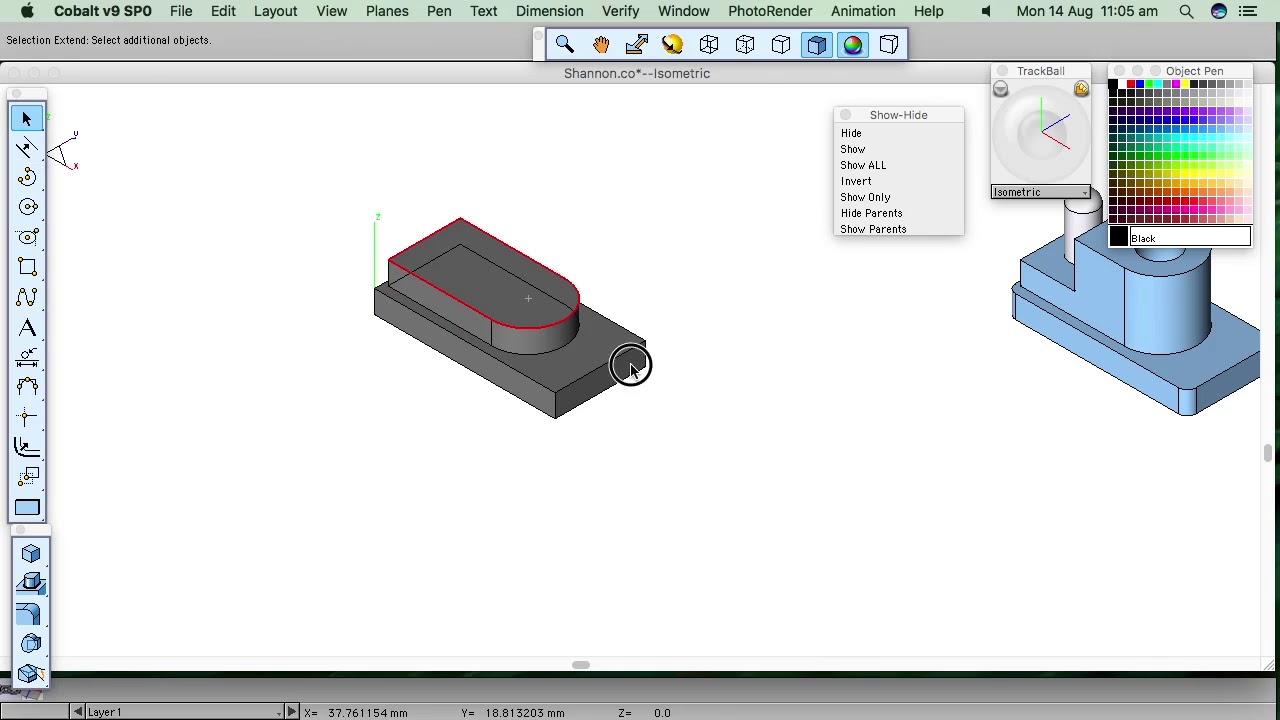
Task: Open the PhotoRender menu
Action: click(770, 11)
